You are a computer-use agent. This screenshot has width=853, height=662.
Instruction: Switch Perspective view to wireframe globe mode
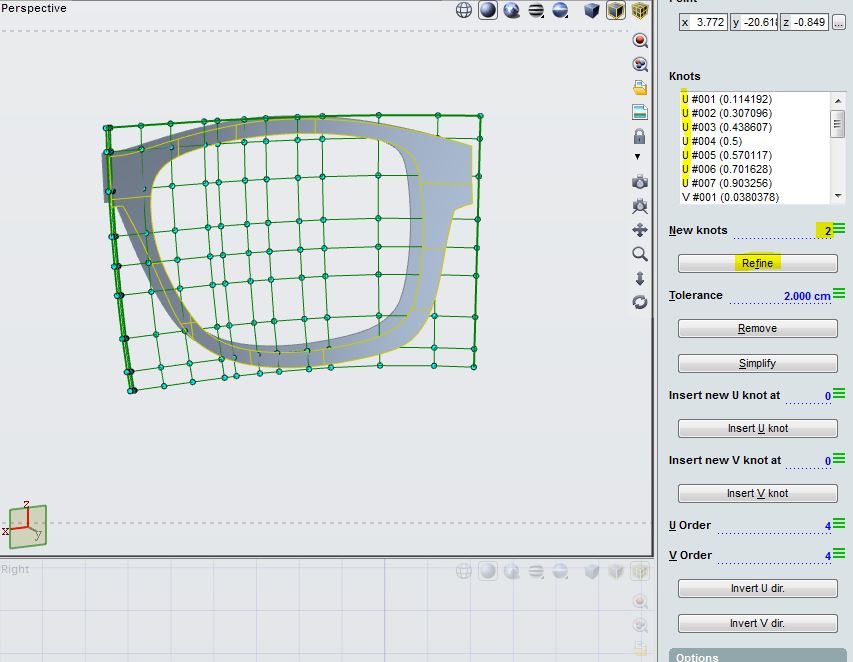(463, 10)
